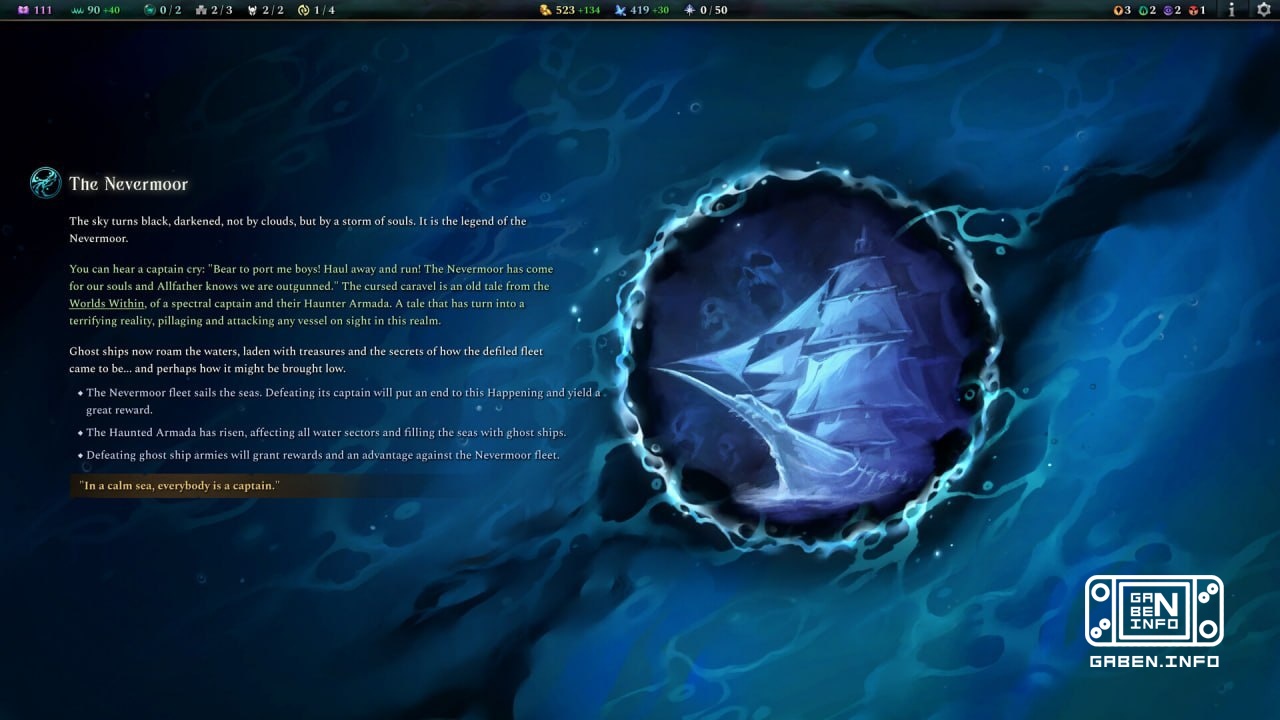Click the 'sky turns black' opening paragraph
1280x720 pixels.
point(298,230)
